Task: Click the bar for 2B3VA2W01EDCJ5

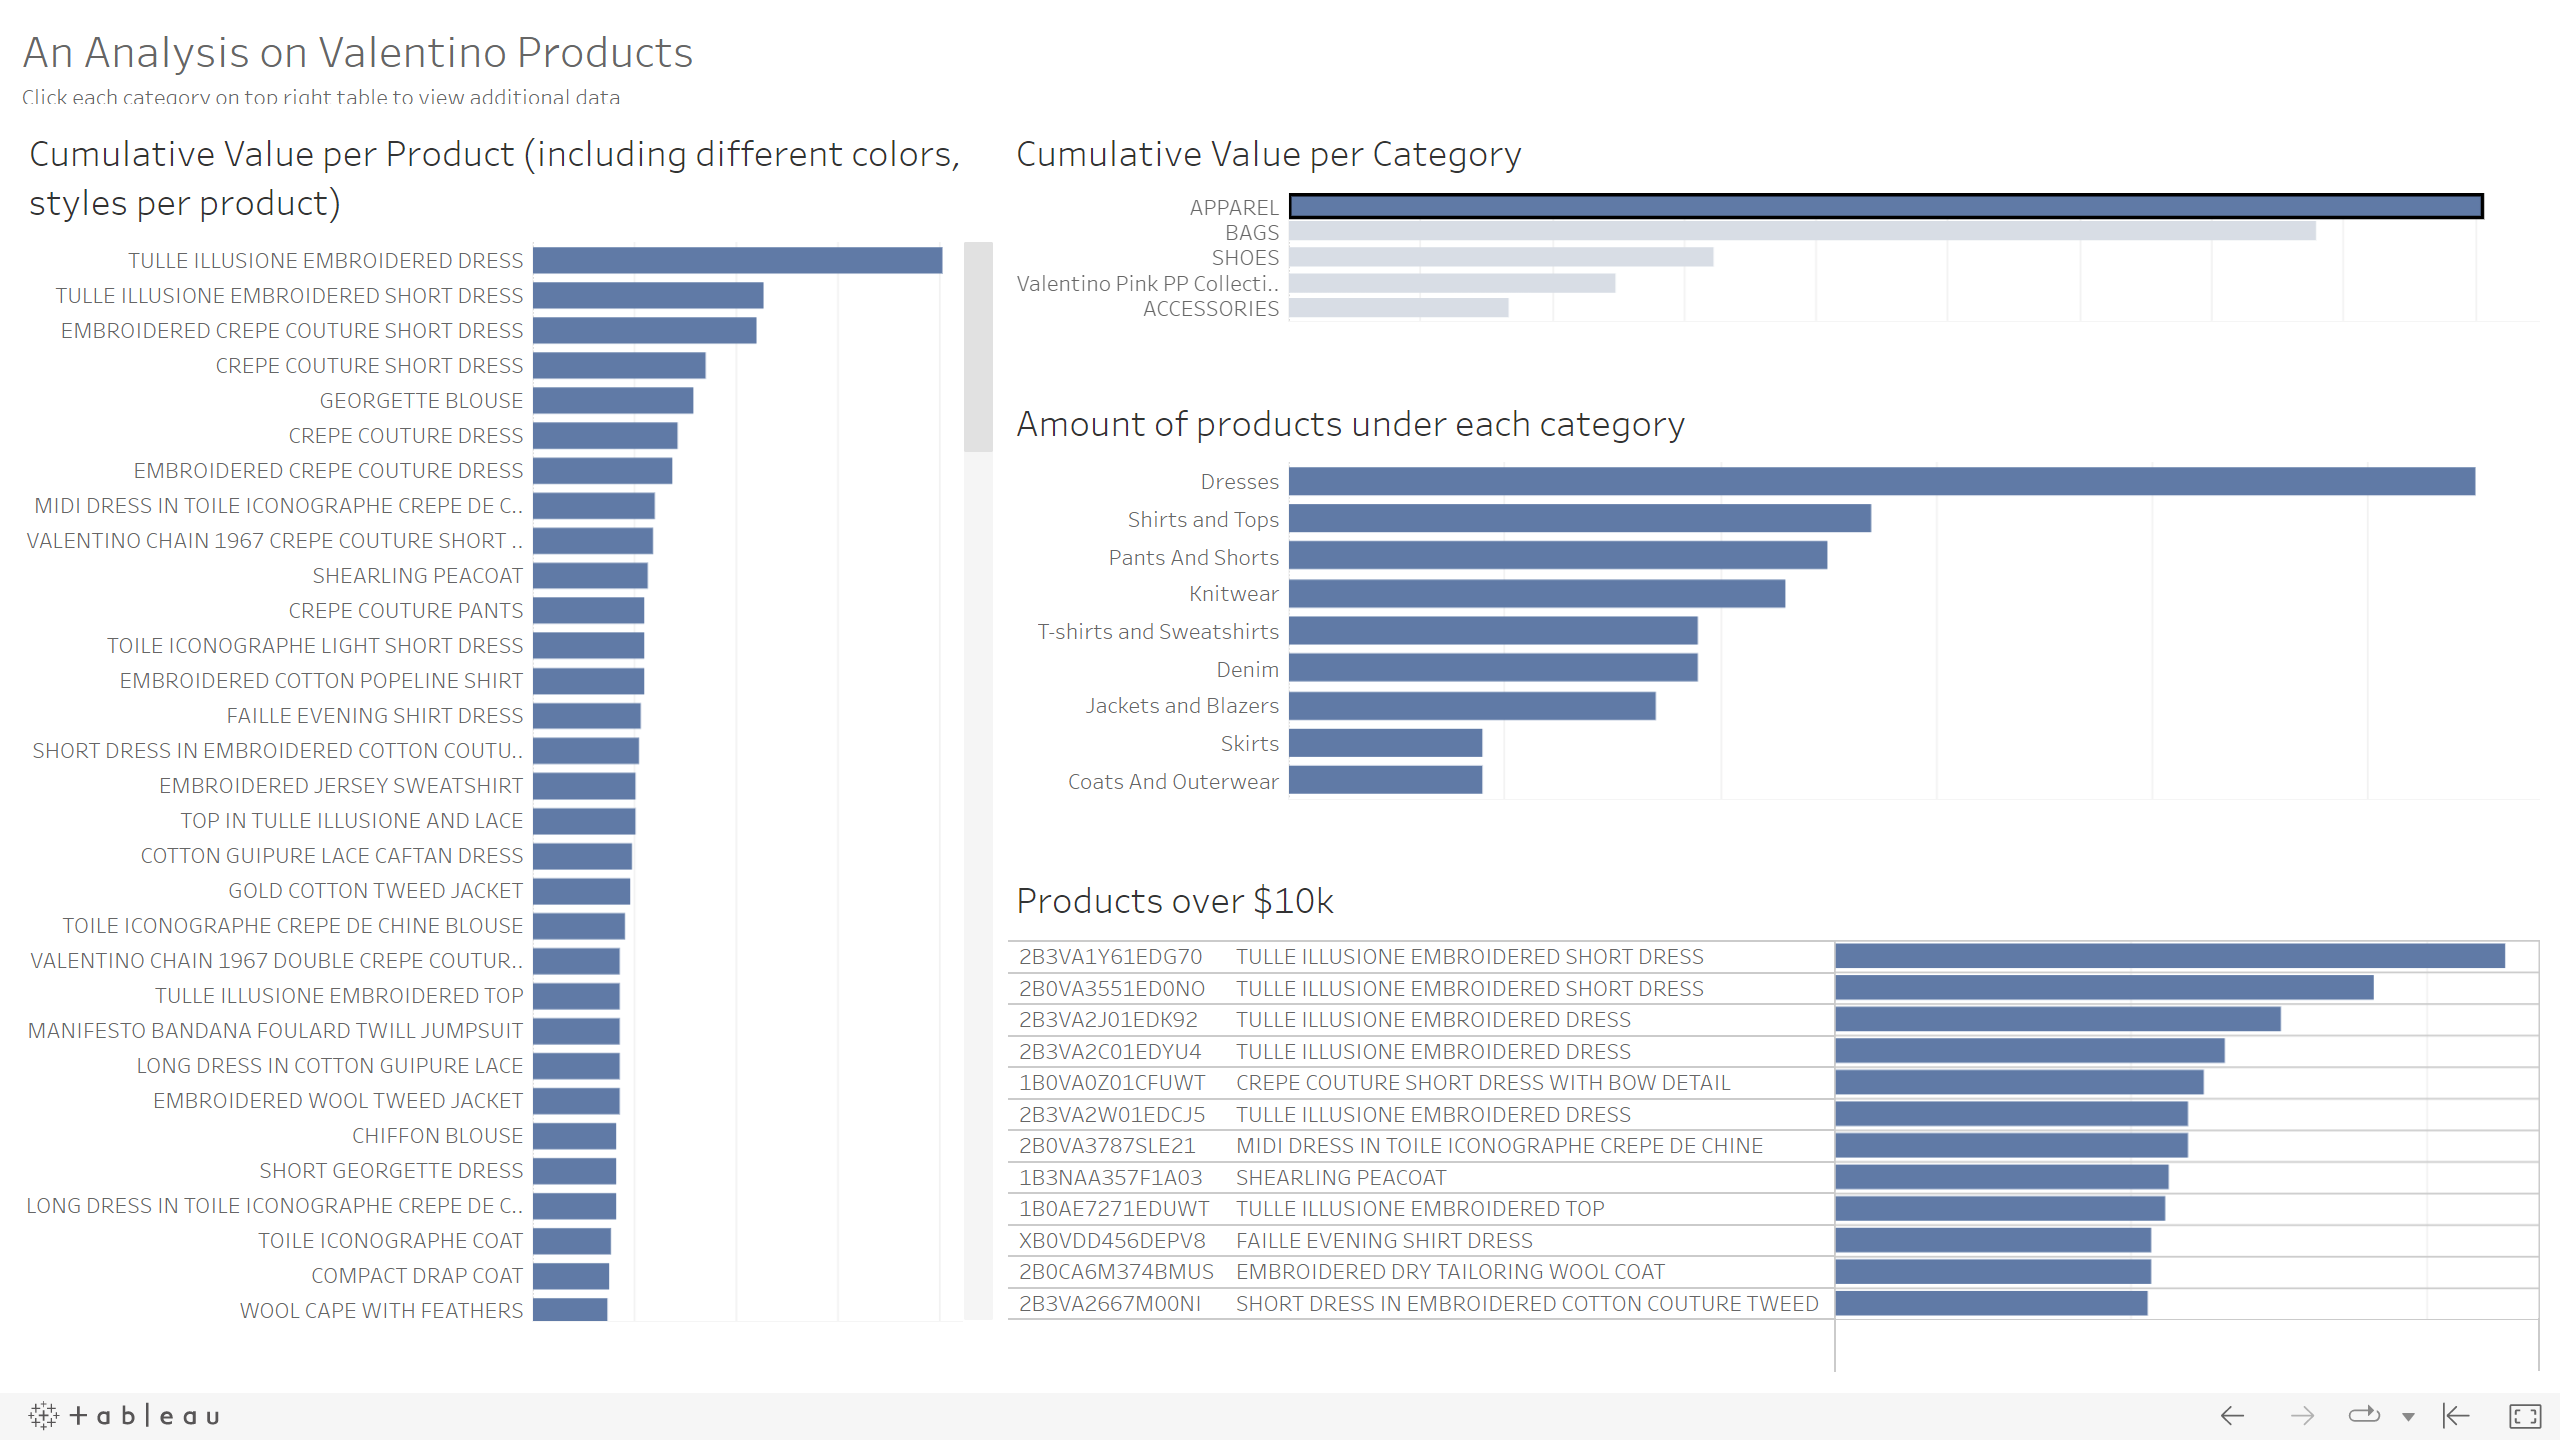Action: coord(2011,1114)
